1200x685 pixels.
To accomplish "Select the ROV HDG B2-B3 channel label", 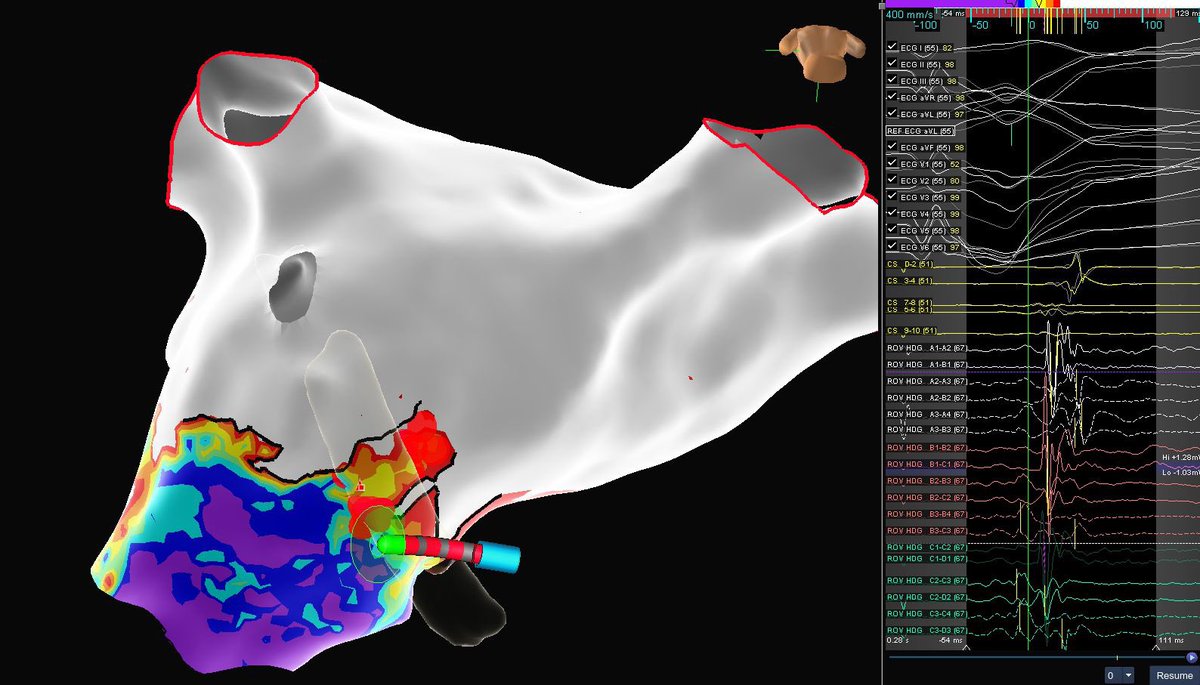I will click(926, 481).
